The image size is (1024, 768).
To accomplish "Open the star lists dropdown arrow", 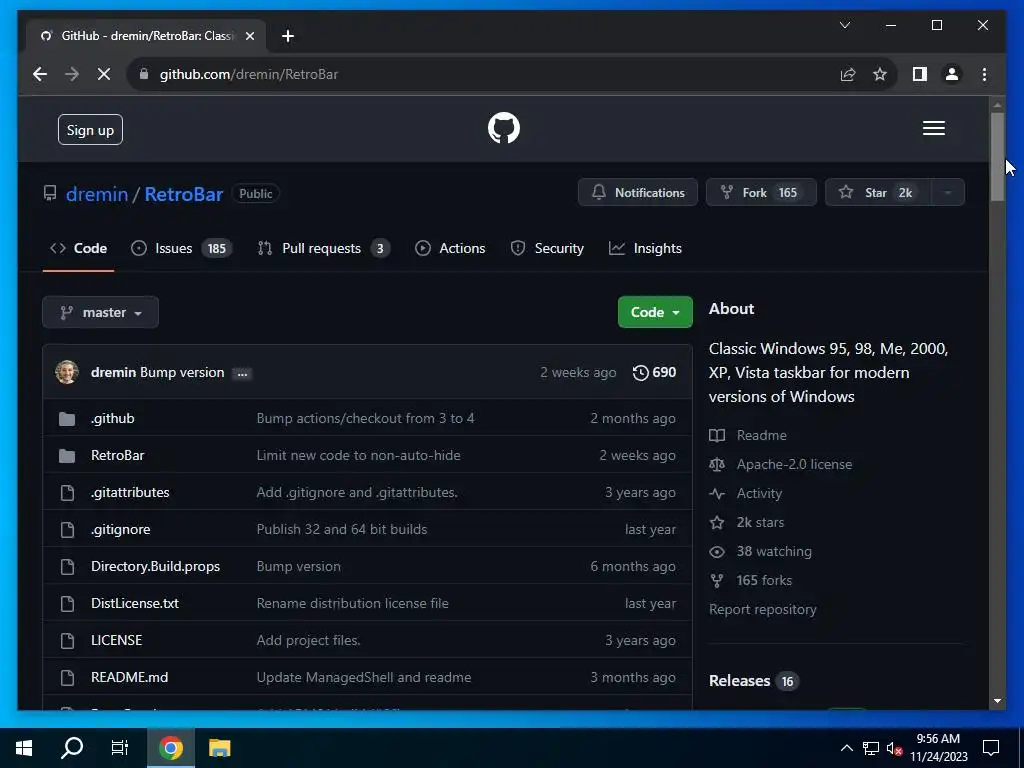I will [948, 193].
